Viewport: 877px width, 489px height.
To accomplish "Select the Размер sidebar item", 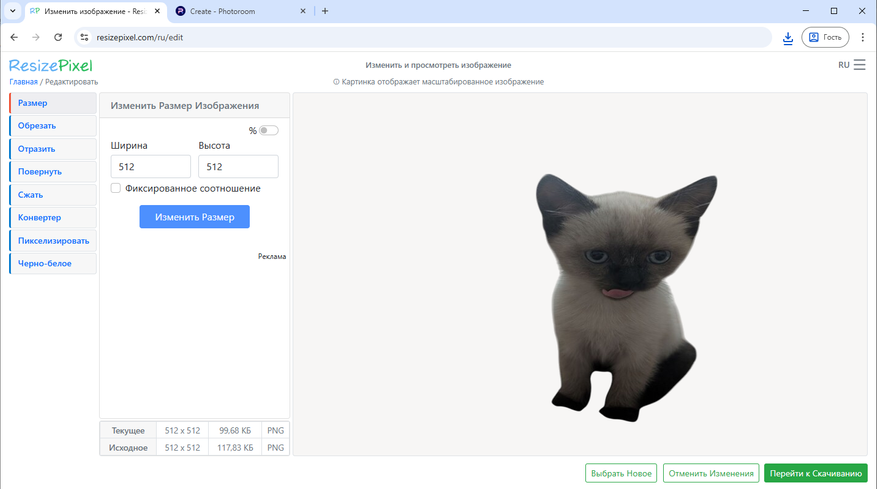I will [x=53, y=103].
